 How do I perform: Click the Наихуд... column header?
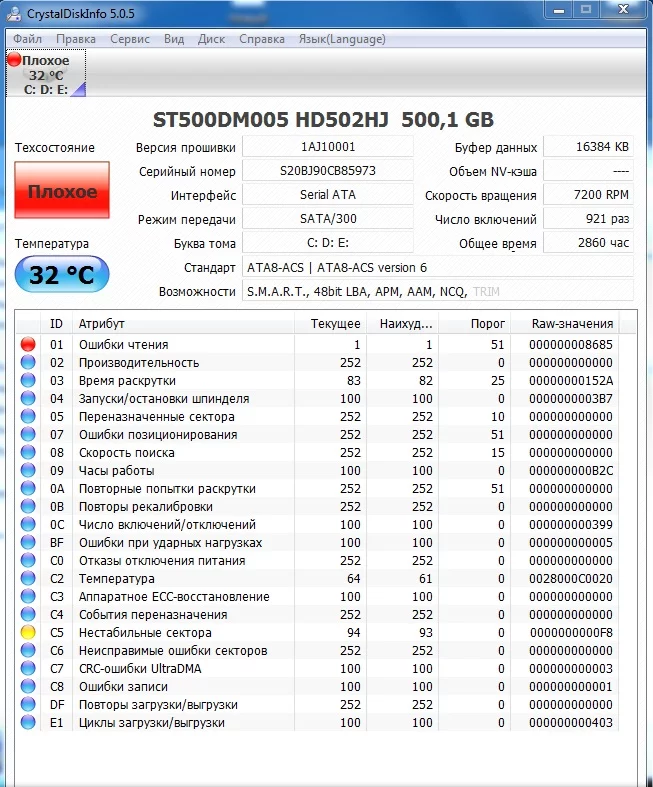(403, 324)
